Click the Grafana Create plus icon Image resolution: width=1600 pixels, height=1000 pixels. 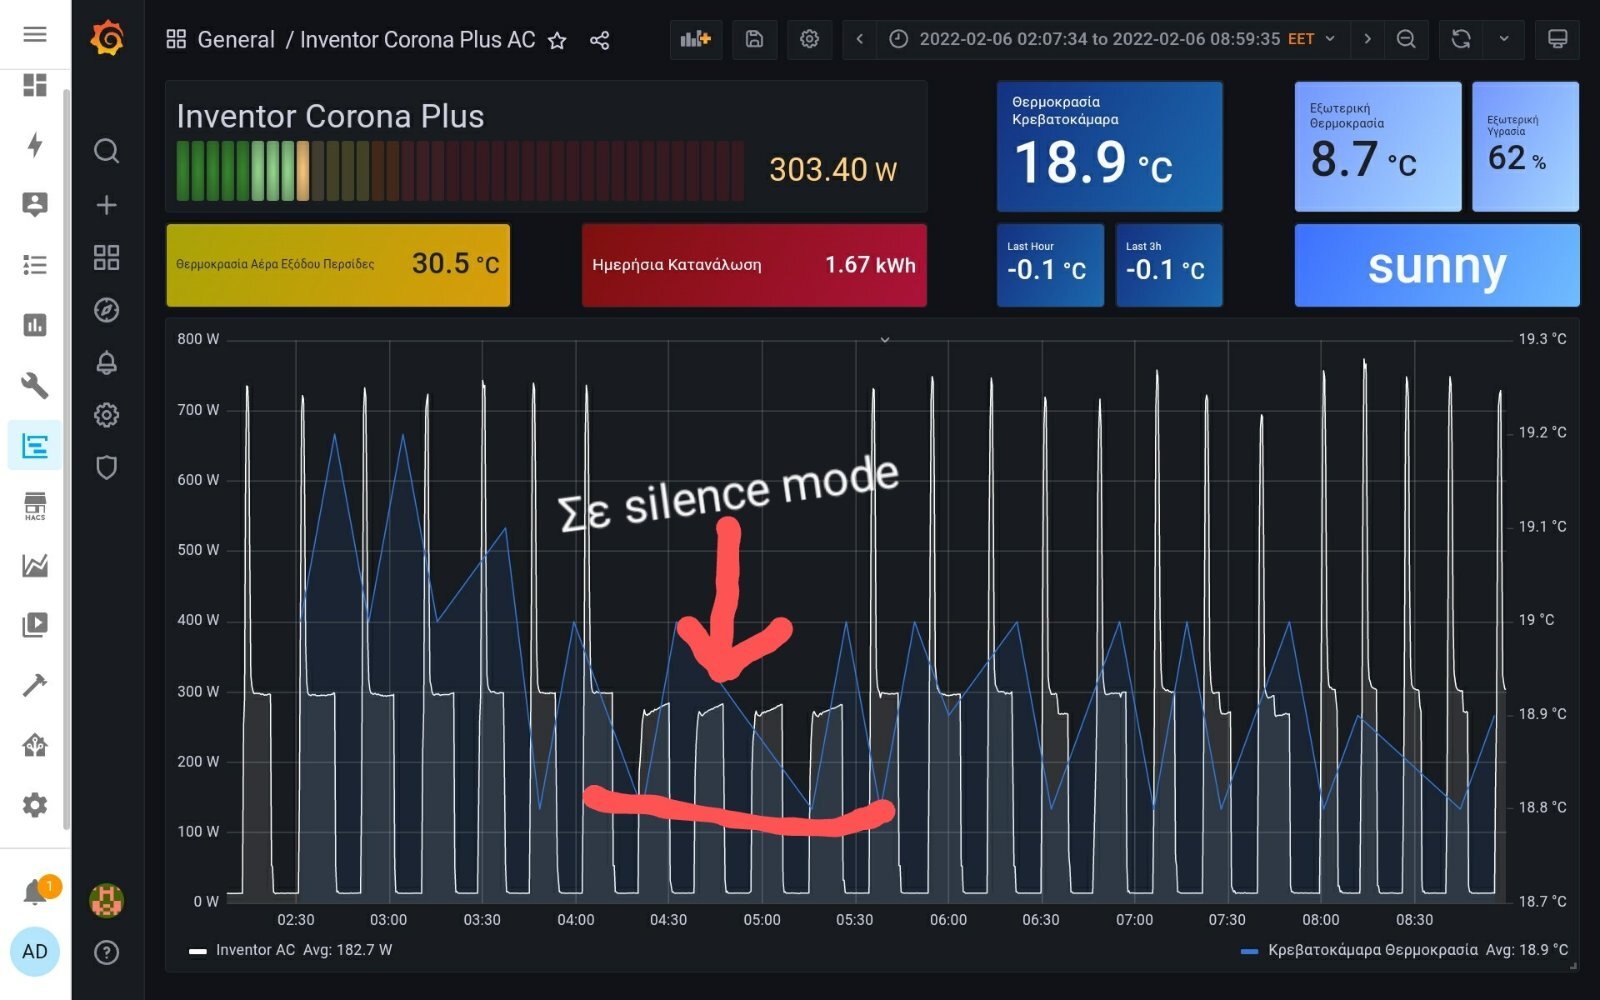[x=106, y=205]
